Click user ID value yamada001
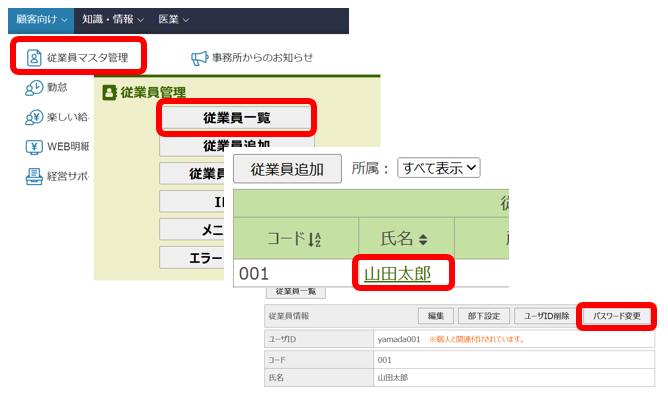This screenshot has height=396, width=668. coord(399,339)
